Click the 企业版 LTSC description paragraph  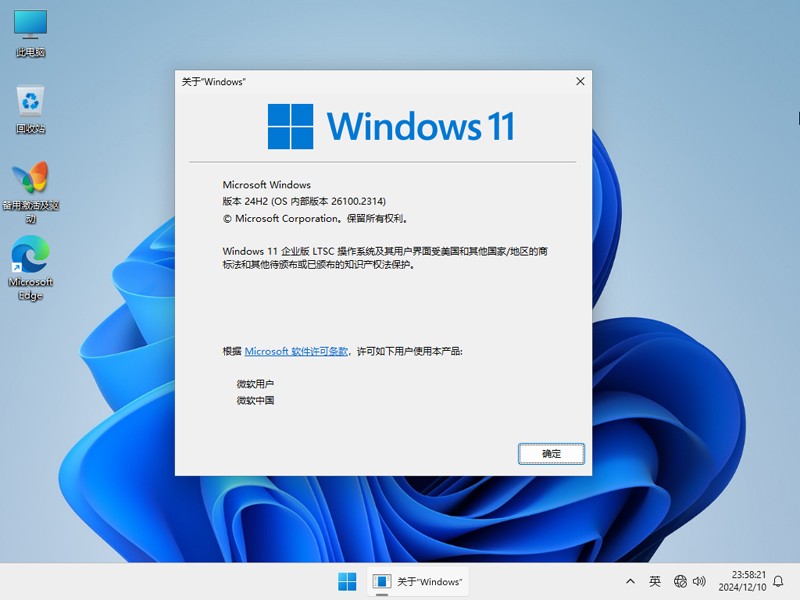click(385, 258)
